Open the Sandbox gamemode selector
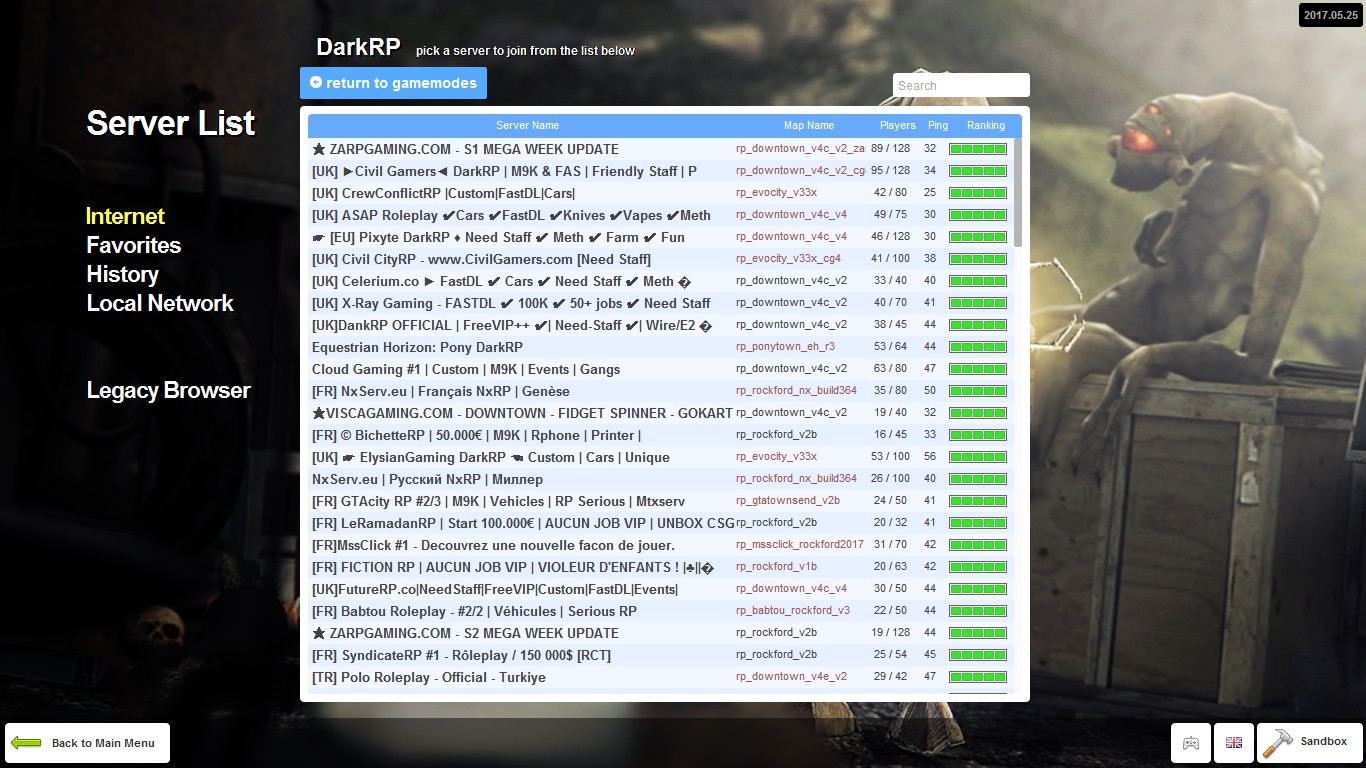The height and width of the screenshot is (768, 1366). 1309,743
